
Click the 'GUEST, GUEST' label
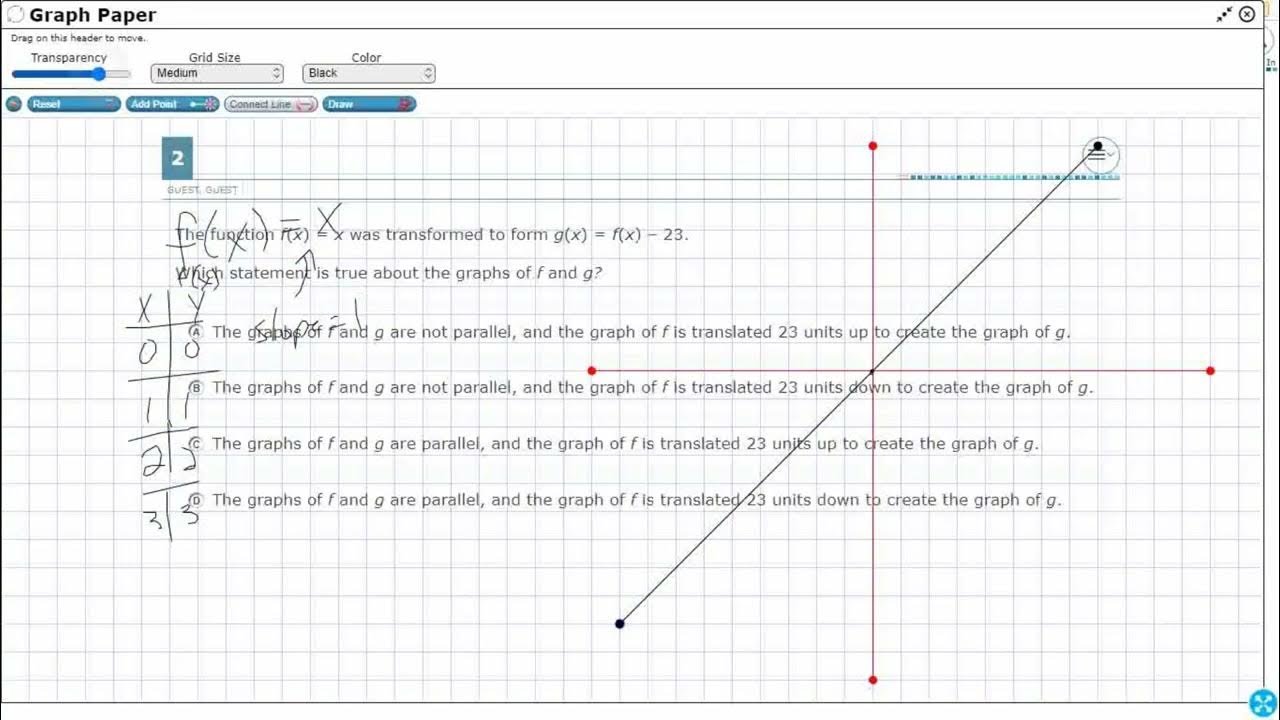(202, 190)
